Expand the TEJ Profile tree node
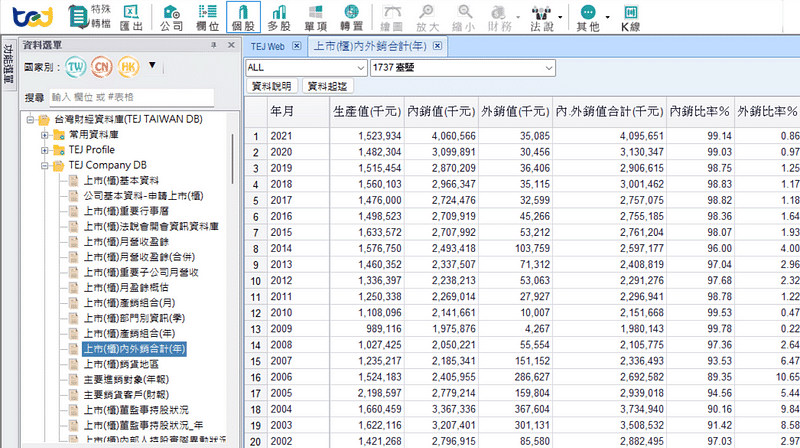This screenshot has height=448, width=800. [x=45, y=150]
